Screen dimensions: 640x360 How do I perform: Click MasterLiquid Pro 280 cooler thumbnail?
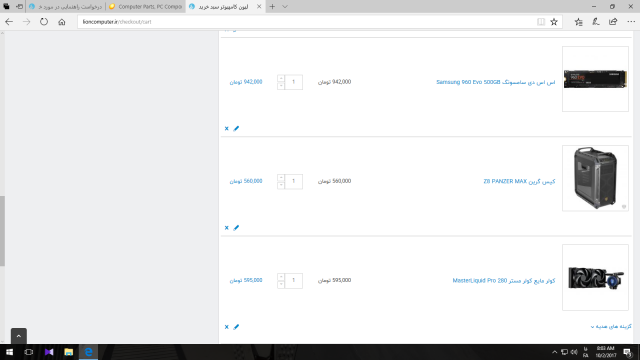(595, 278)
